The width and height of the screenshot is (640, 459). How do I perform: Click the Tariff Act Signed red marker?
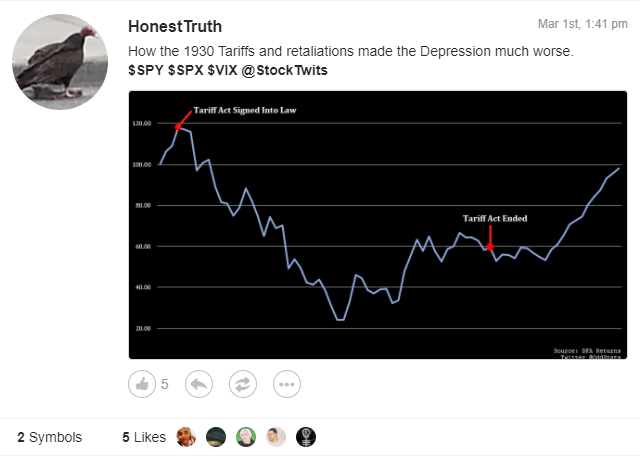point(178,127)
